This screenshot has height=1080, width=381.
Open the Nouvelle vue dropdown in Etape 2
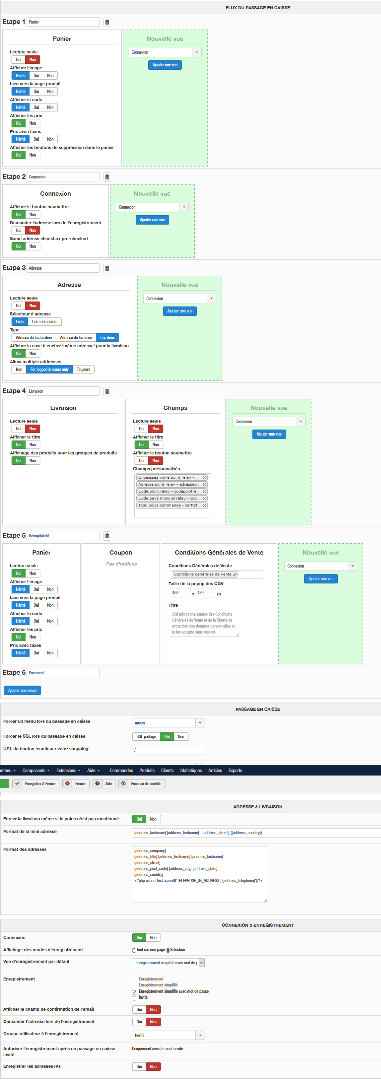pos(152,207)
